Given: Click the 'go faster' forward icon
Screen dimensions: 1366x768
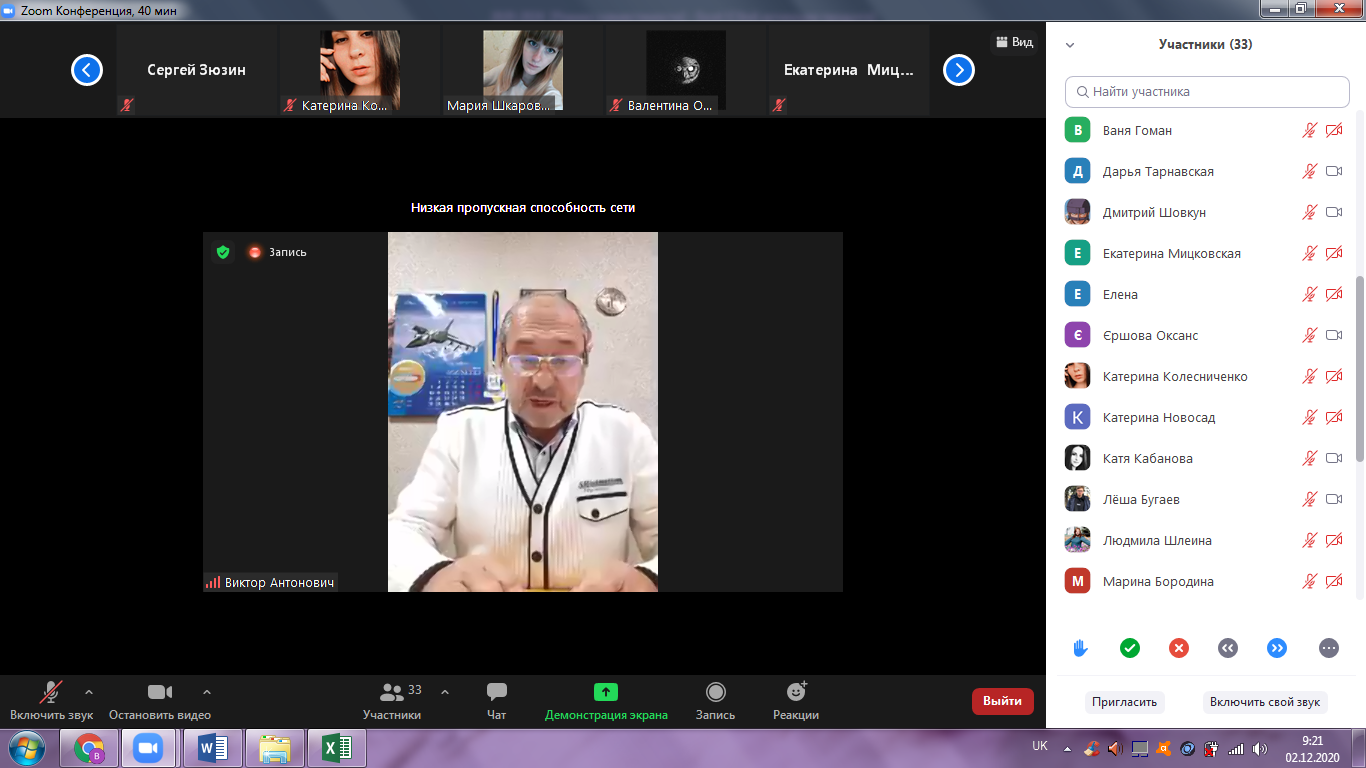Looking at the screenshot, I should point(1277,648).
